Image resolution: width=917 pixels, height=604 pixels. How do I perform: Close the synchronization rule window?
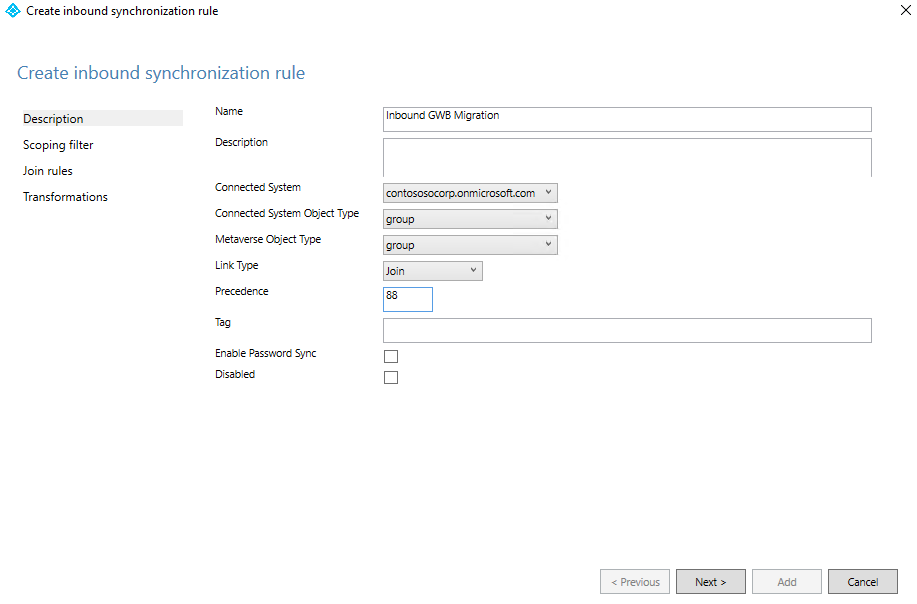905,11
